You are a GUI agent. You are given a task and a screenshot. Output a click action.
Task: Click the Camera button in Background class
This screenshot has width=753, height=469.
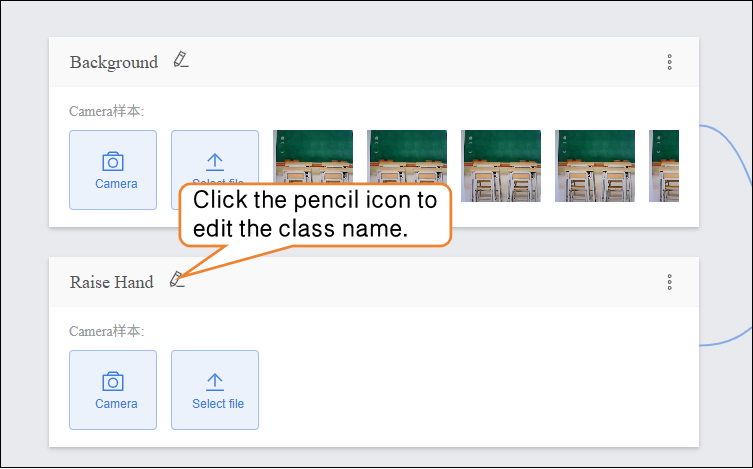[x=113, y=170]
